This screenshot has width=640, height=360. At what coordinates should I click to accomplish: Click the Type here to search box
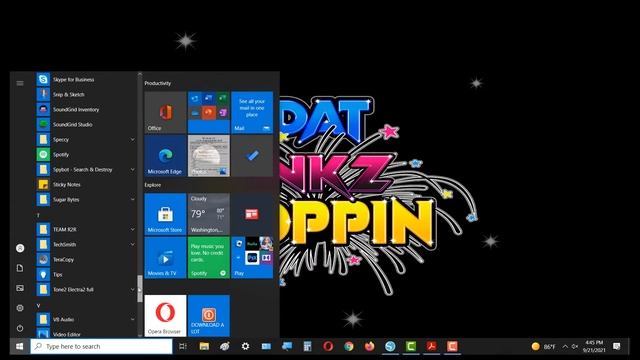[101, 346]
